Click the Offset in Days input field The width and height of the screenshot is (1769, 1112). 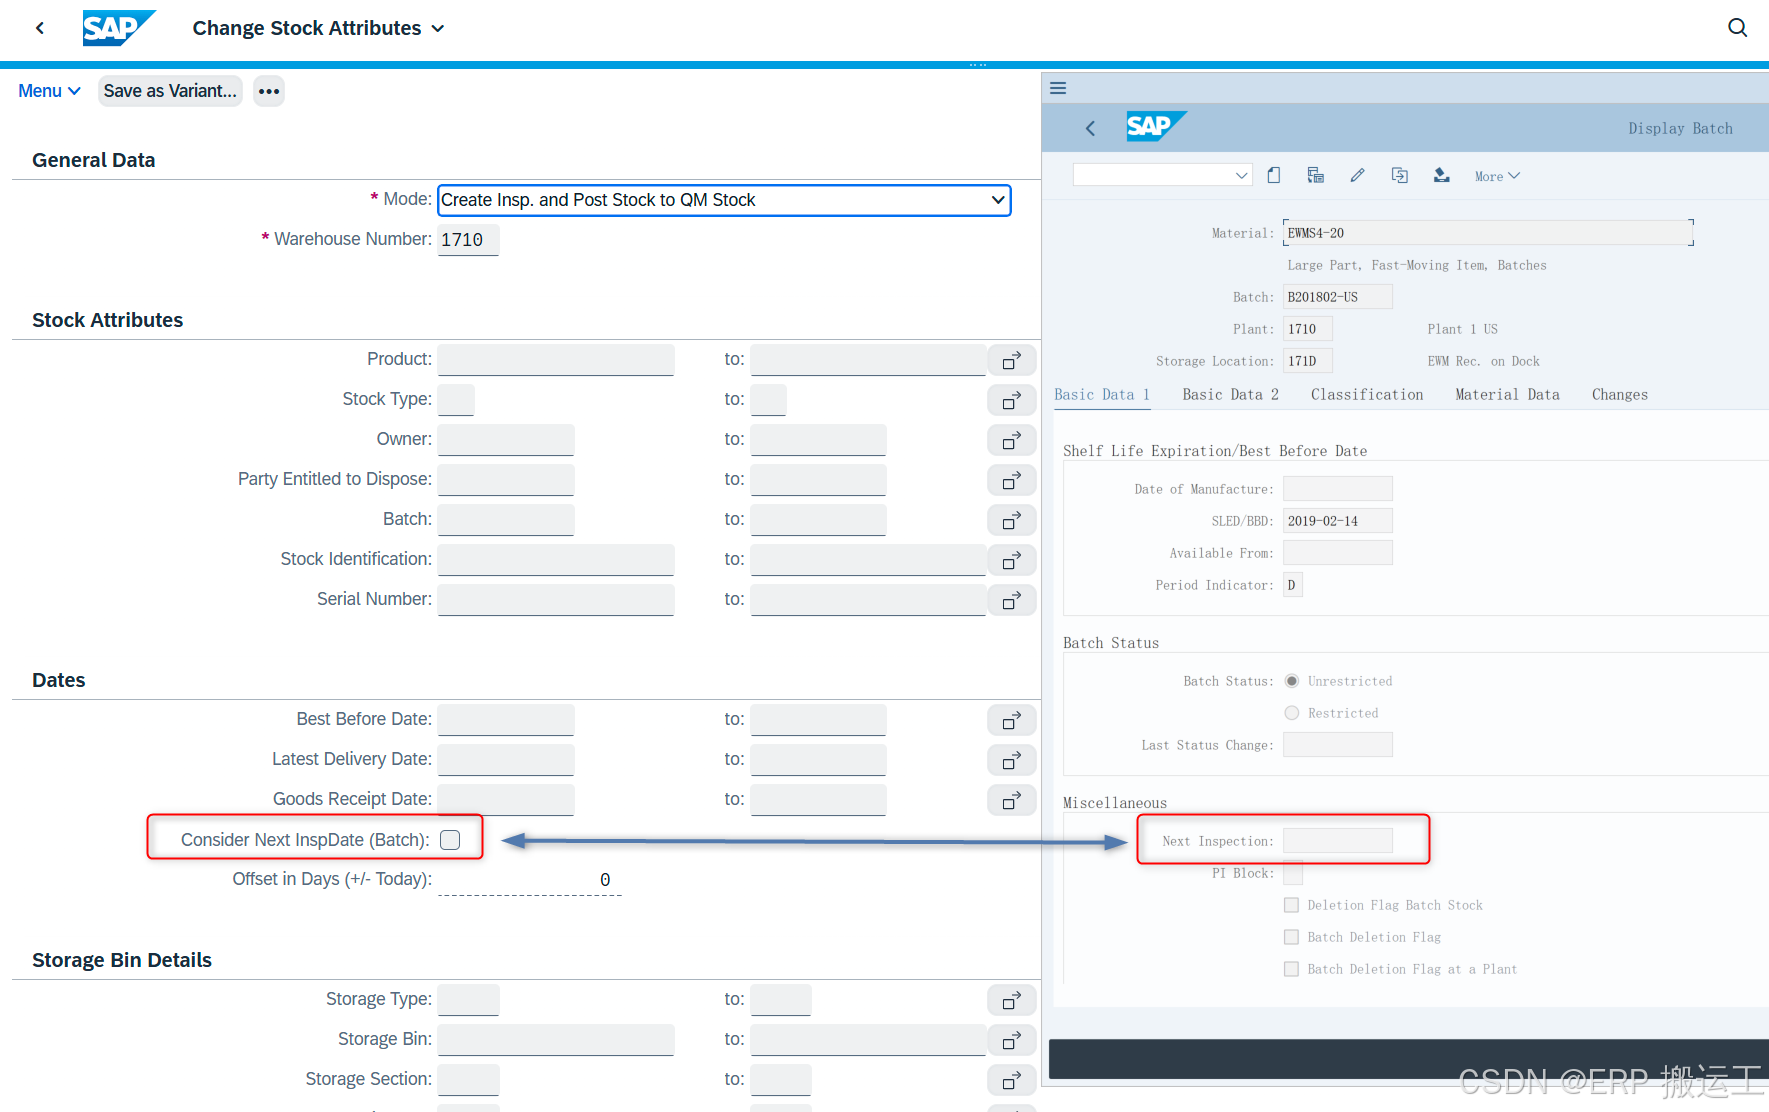(530, 880)
